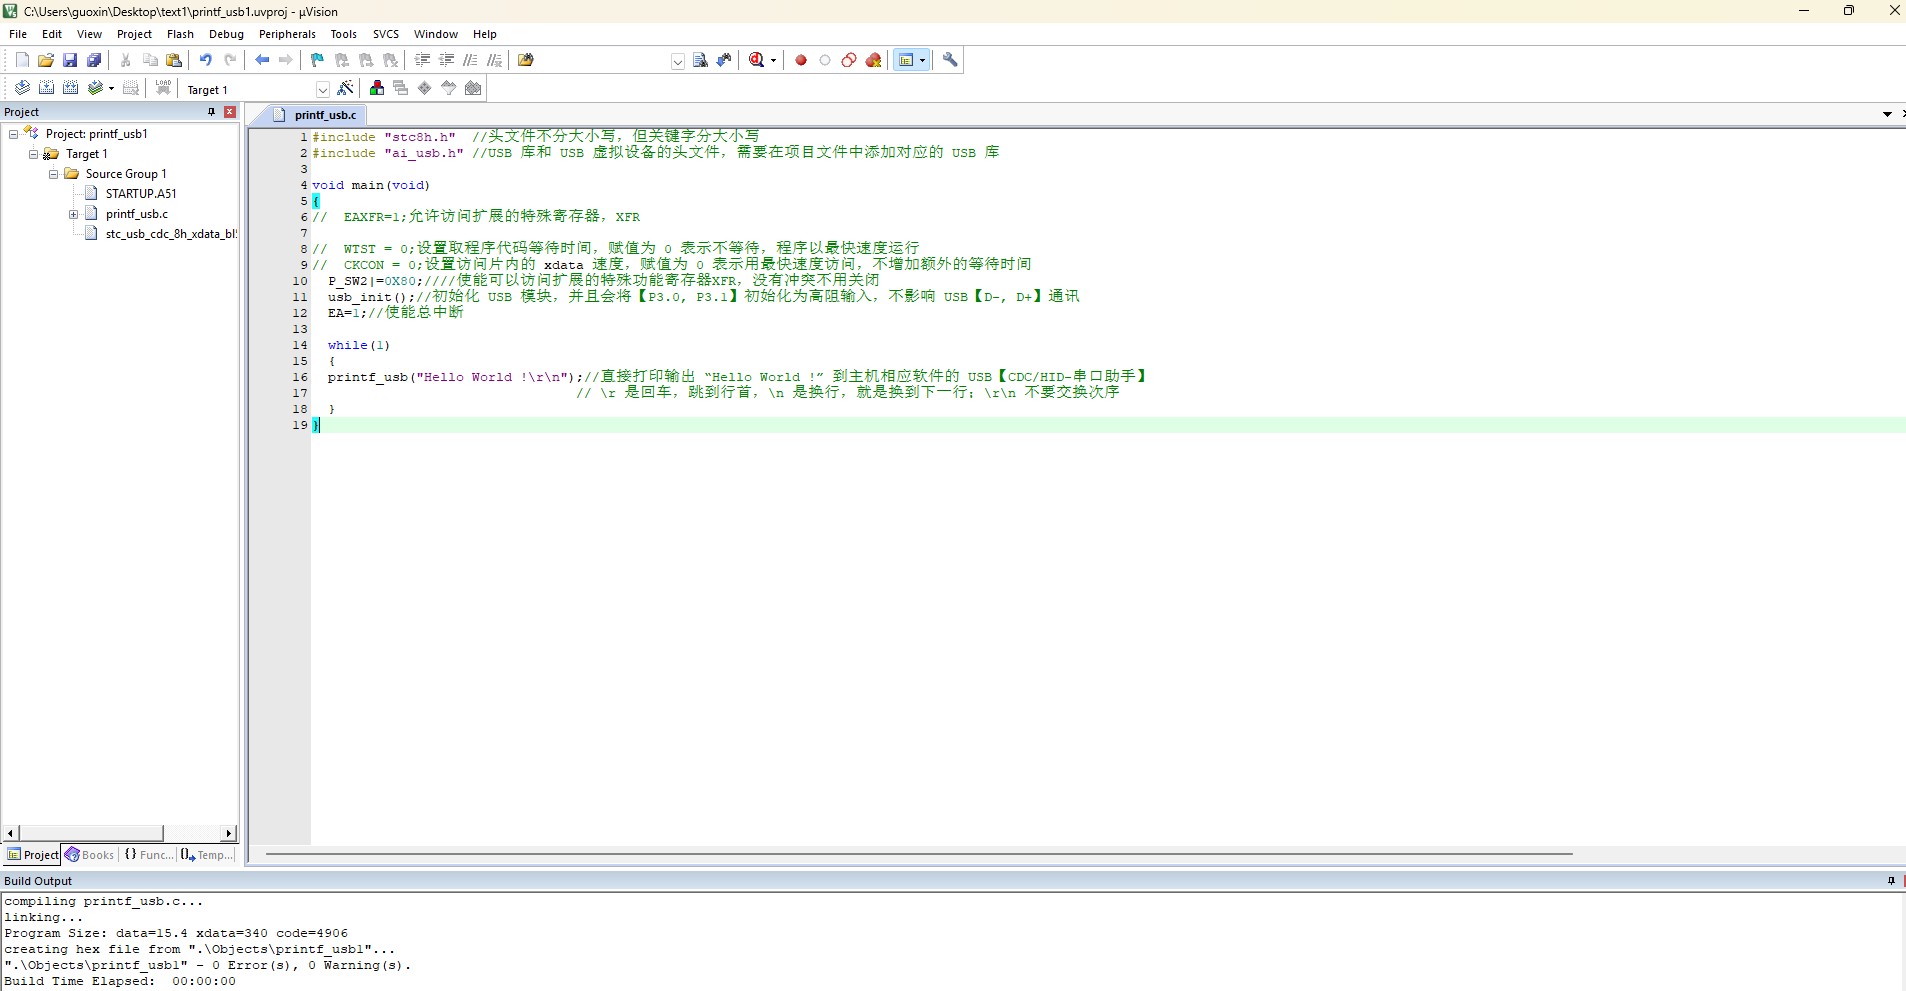The image size is (1906, 991).
Task: Open the Debug menu
Action: [226, 34]
